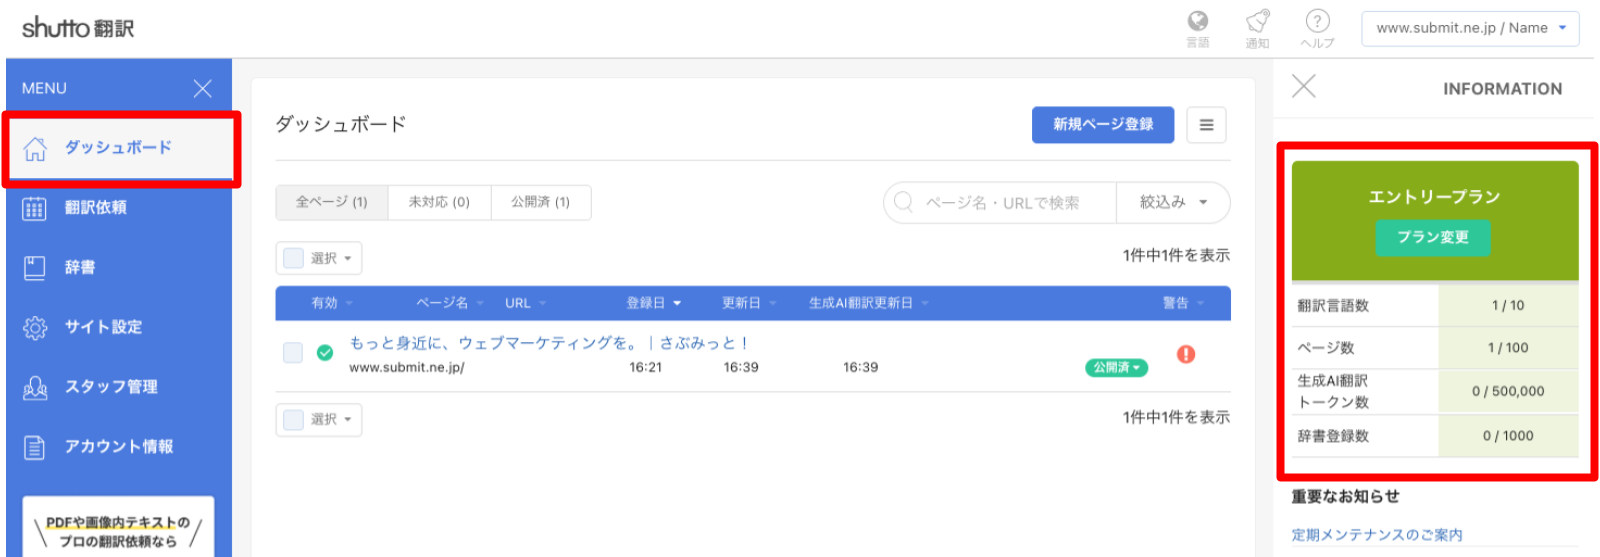Click the 新規ページ登録 button
Image resolution: width=1600 pixels, height=557 pixels.
[x=1103, y=125]
